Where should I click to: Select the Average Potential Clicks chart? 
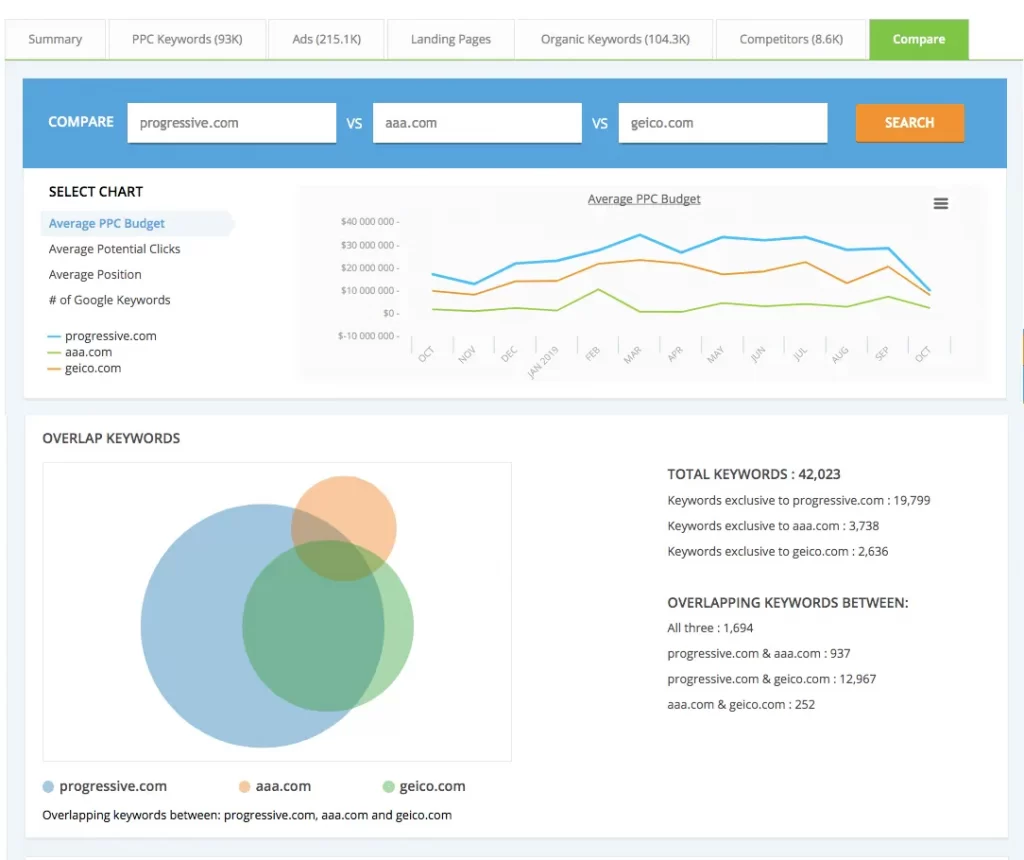coord(114,249)
